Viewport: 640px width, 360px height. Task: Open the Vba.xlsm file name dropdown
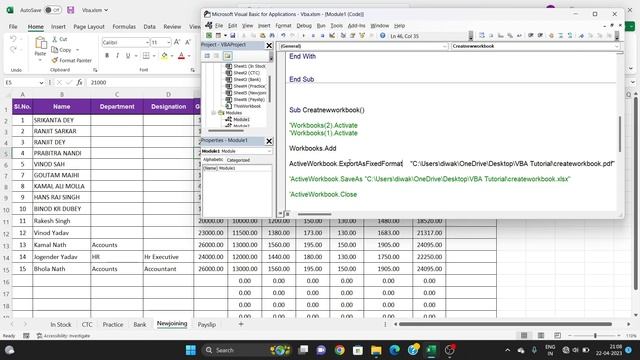(x=107, y=10)
